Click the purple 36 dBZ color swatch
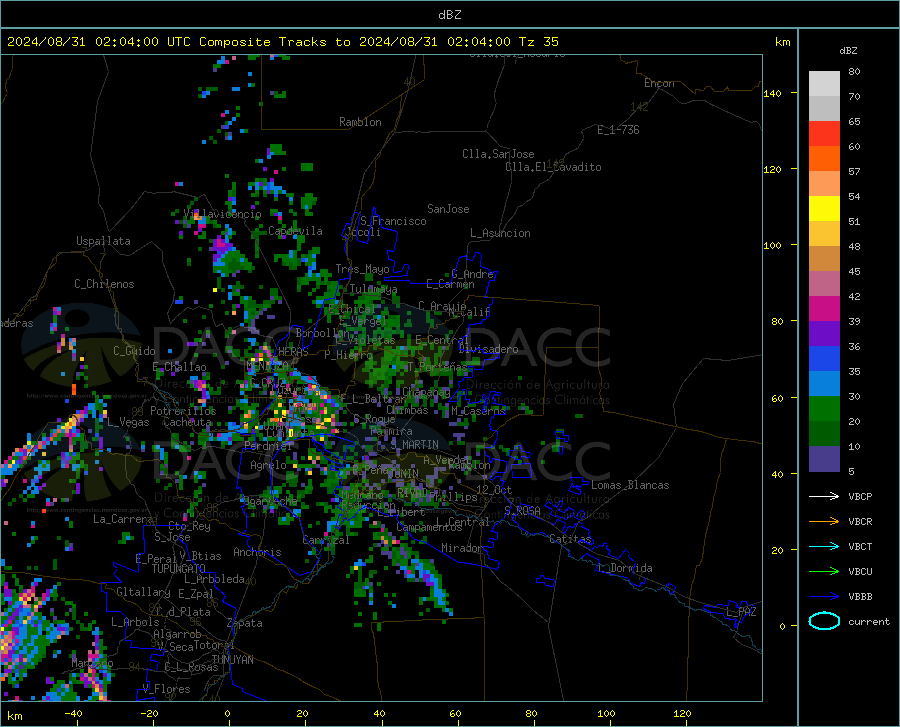 click(824, 334)
